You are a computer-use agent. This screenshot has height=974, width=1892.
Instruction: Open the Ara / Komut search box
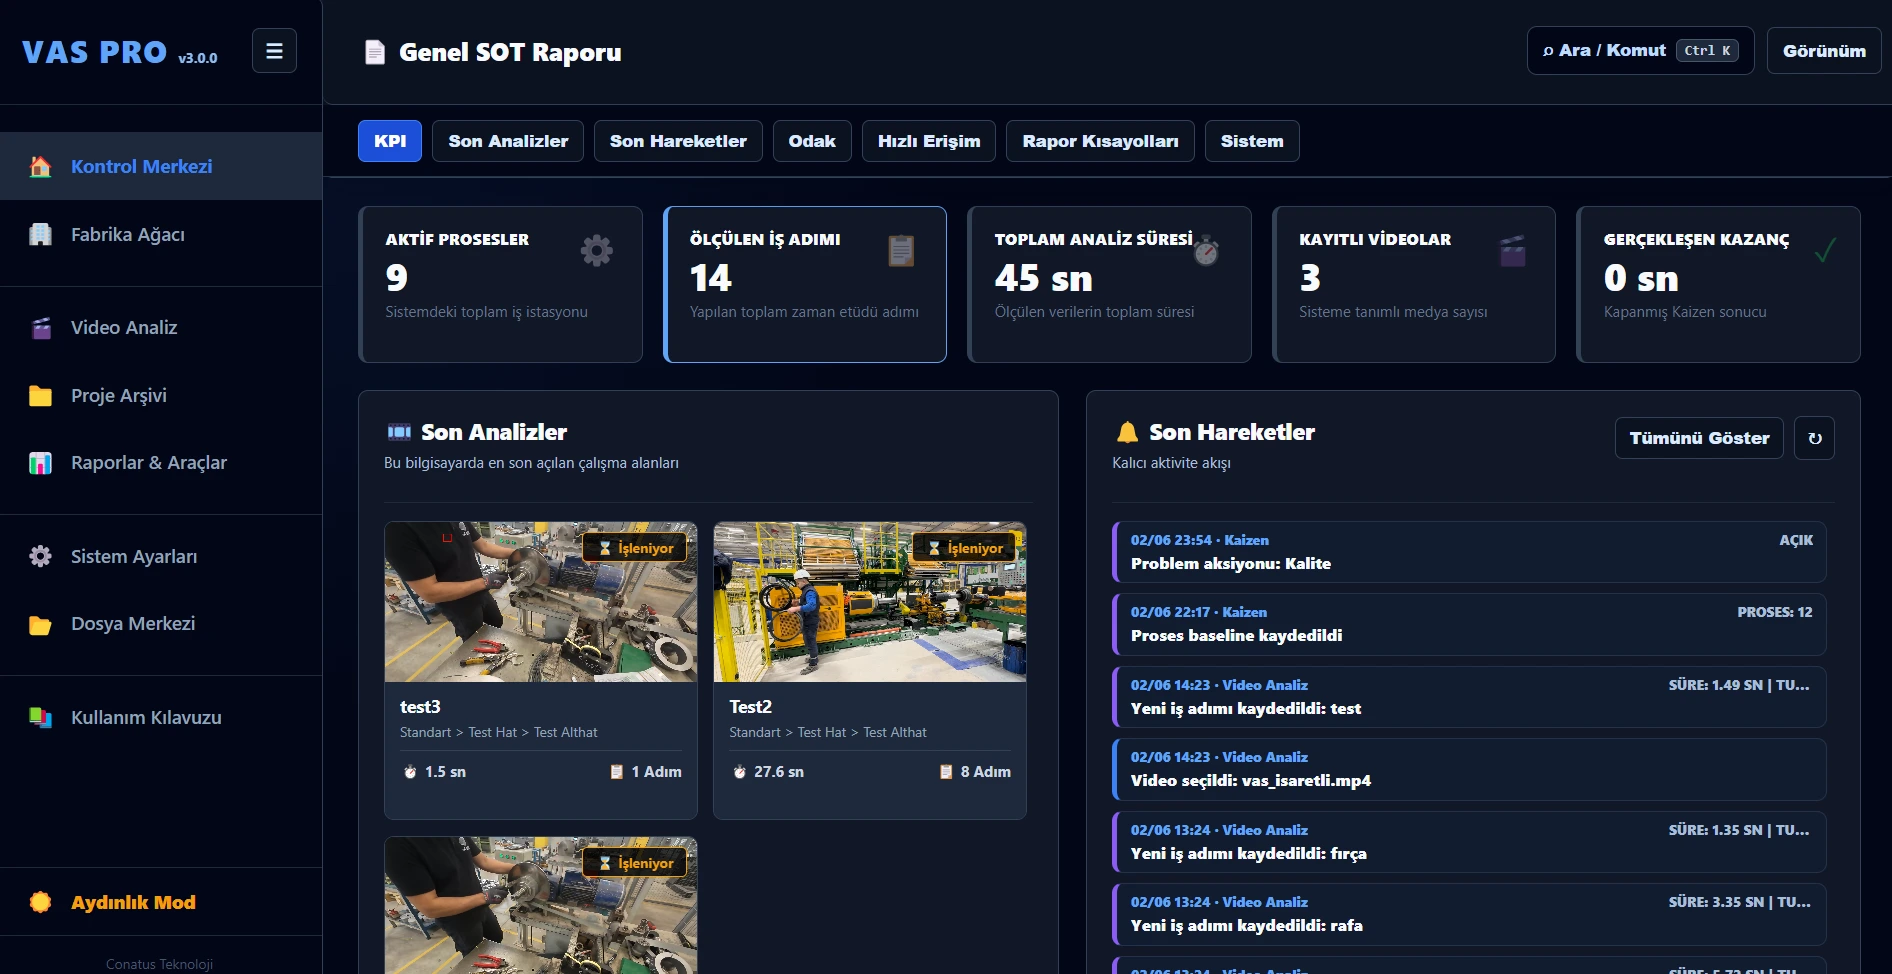click(x=1640, y=51)
